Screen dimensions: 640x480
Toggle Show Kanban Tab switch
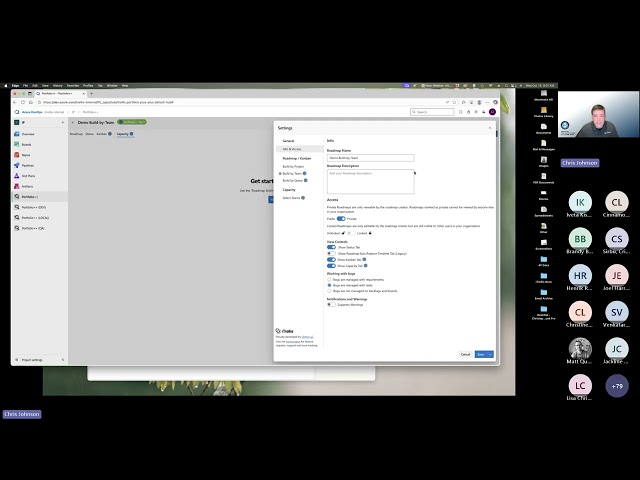[331, 260]
